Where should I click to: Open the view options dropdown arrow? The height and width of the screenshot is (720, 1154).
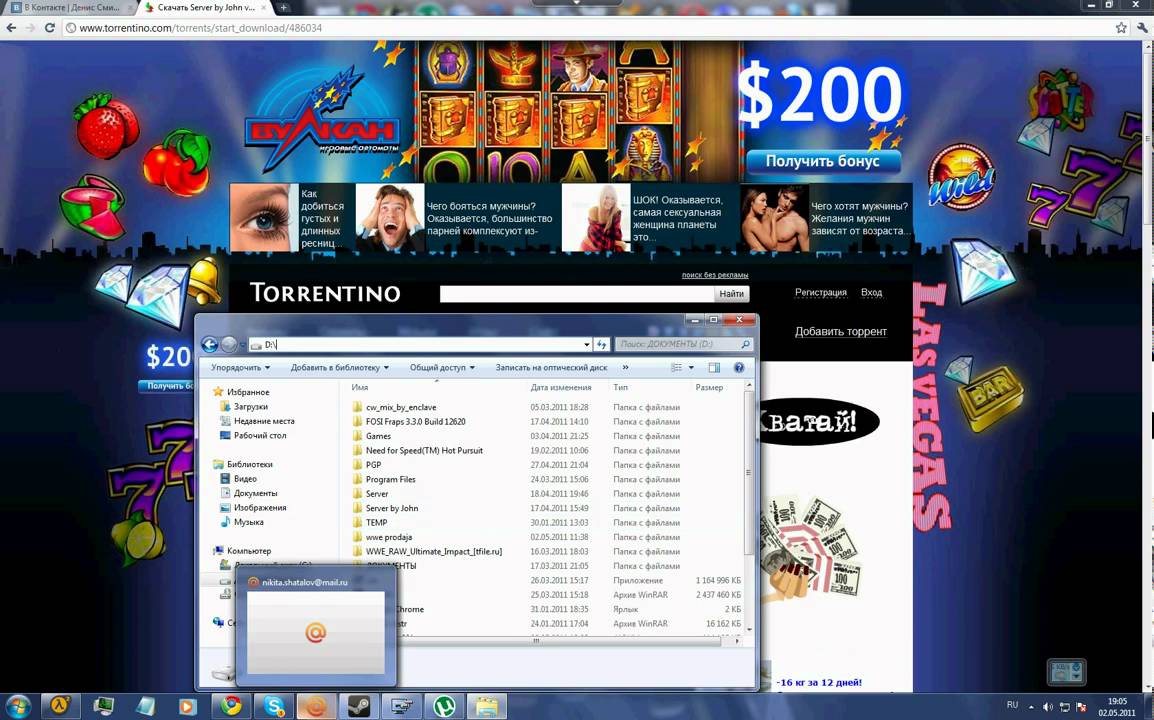click(x=690, y=367)
